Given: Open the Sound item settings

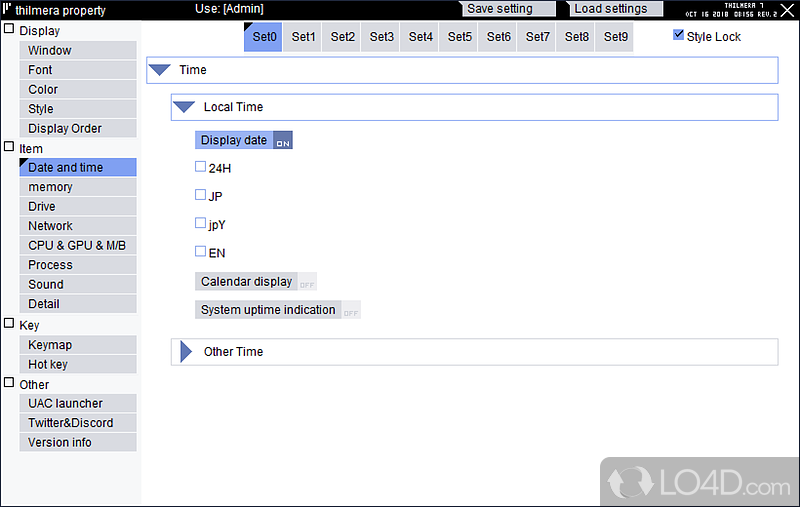Looking at the screenshot, I should point(78,285).
